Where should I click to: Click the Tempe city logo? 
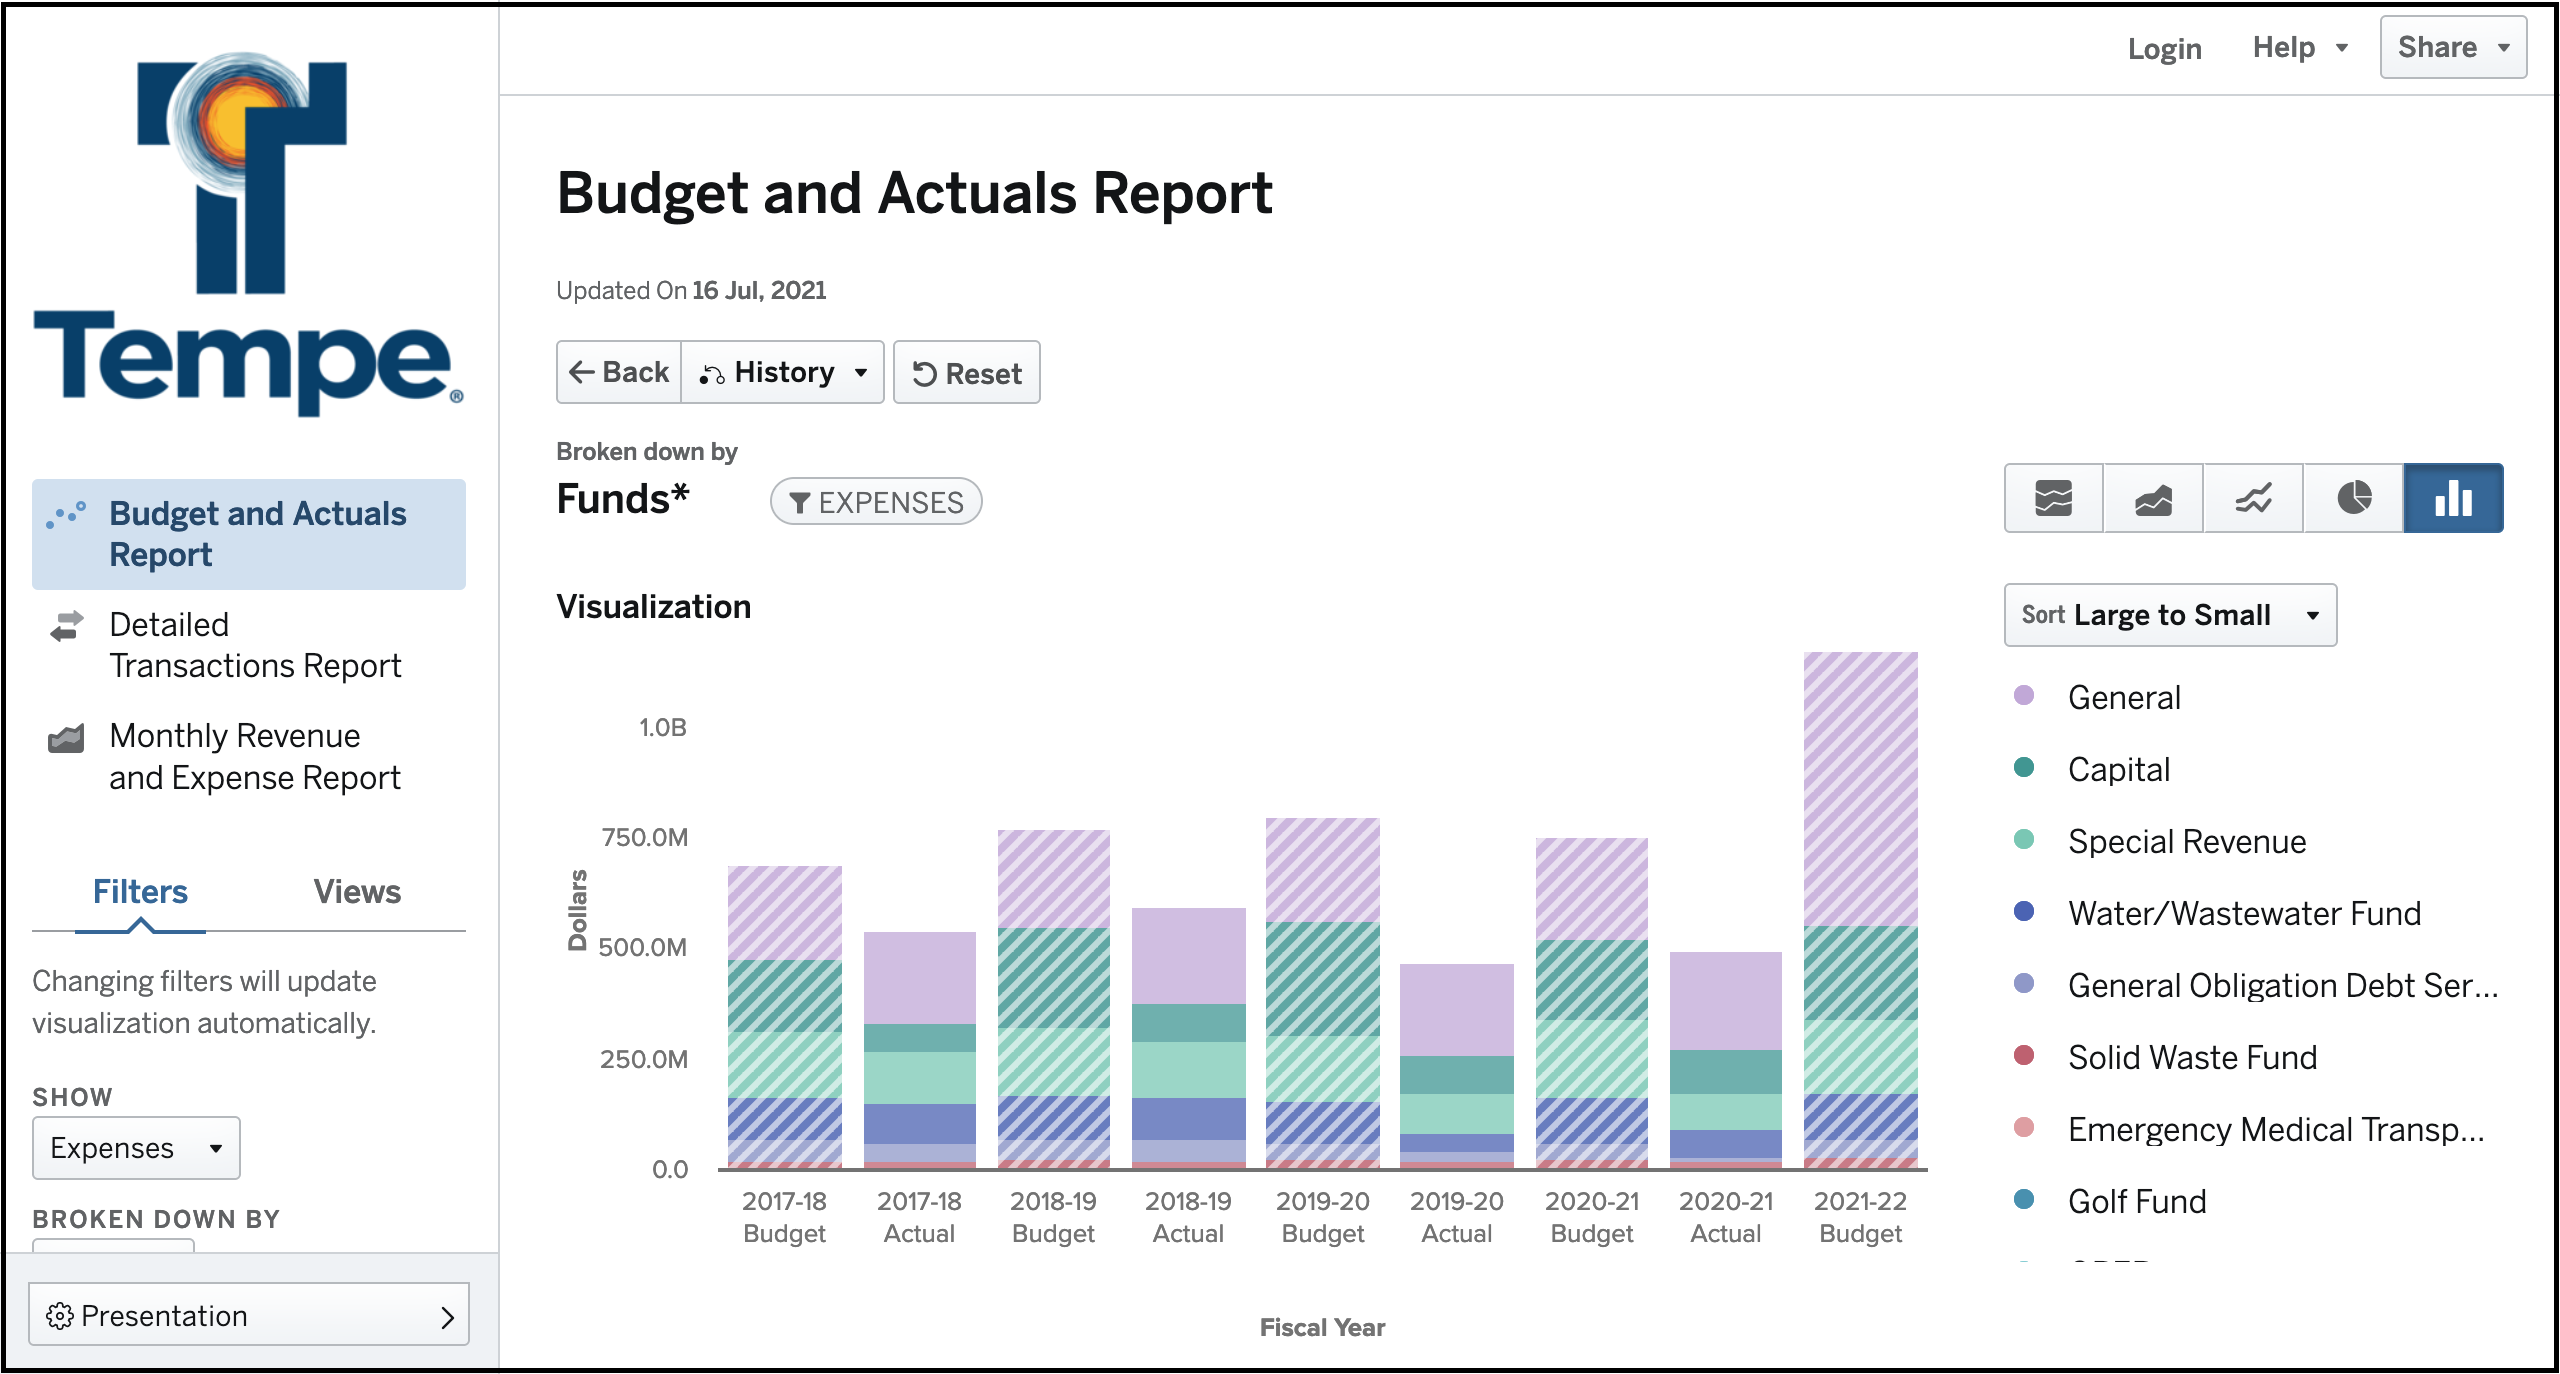point(247,236)
